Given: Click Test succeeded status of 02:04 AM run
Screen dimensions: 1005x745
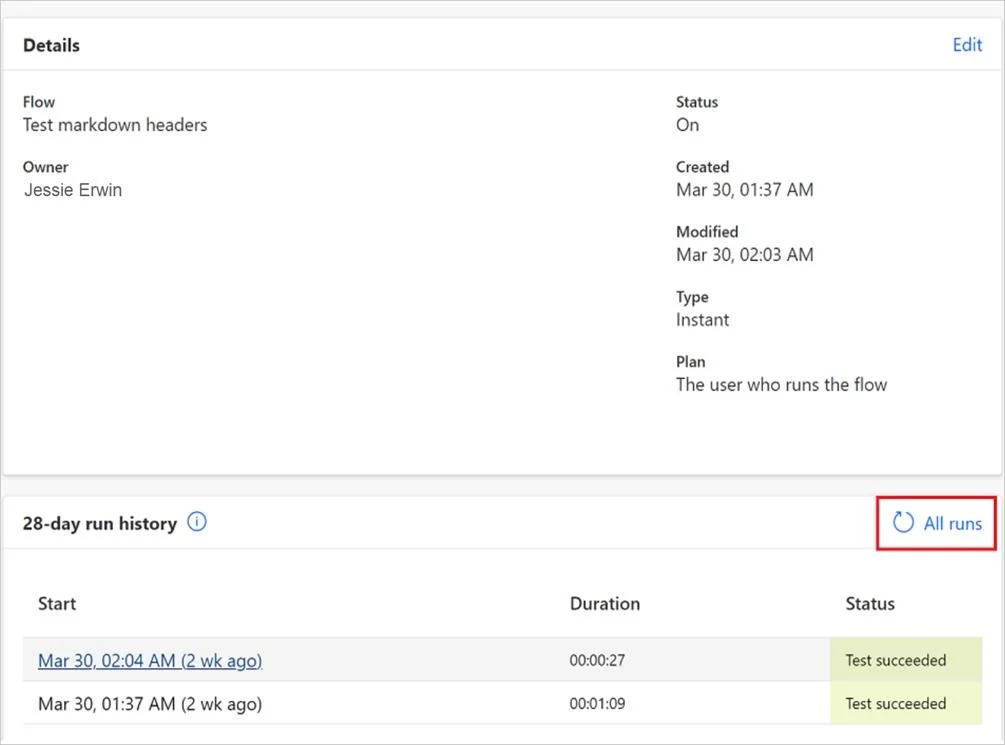Looking at the screenshot, I should click(895, 660).
